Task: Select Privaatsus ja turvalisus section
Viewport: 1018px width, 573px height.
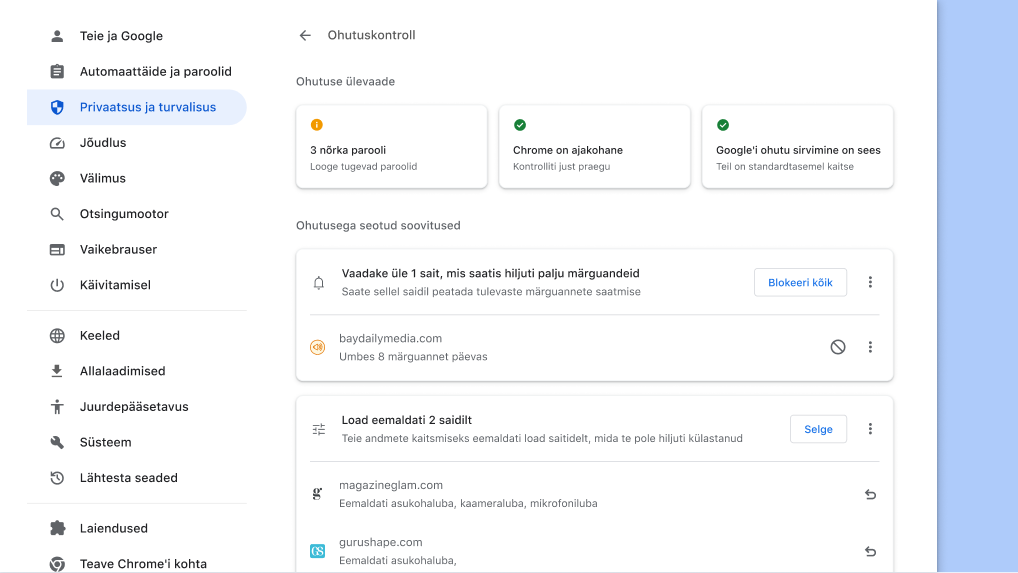Action: 136,107
